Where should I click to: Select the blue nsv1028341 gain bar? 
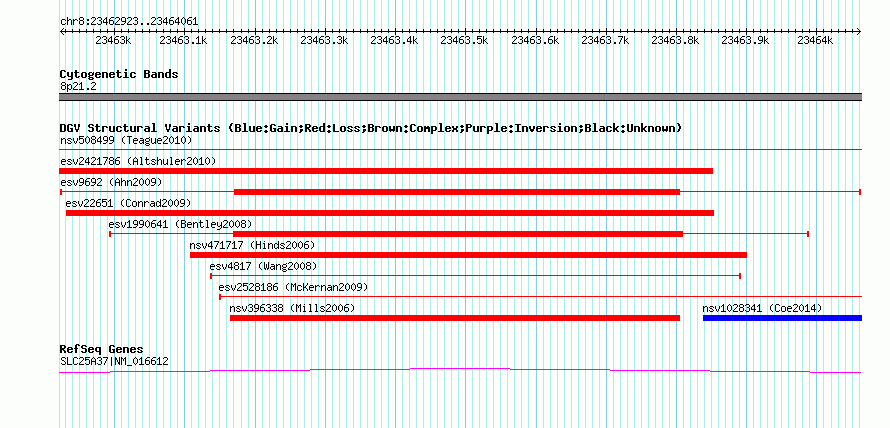click(x=783, y=318)
